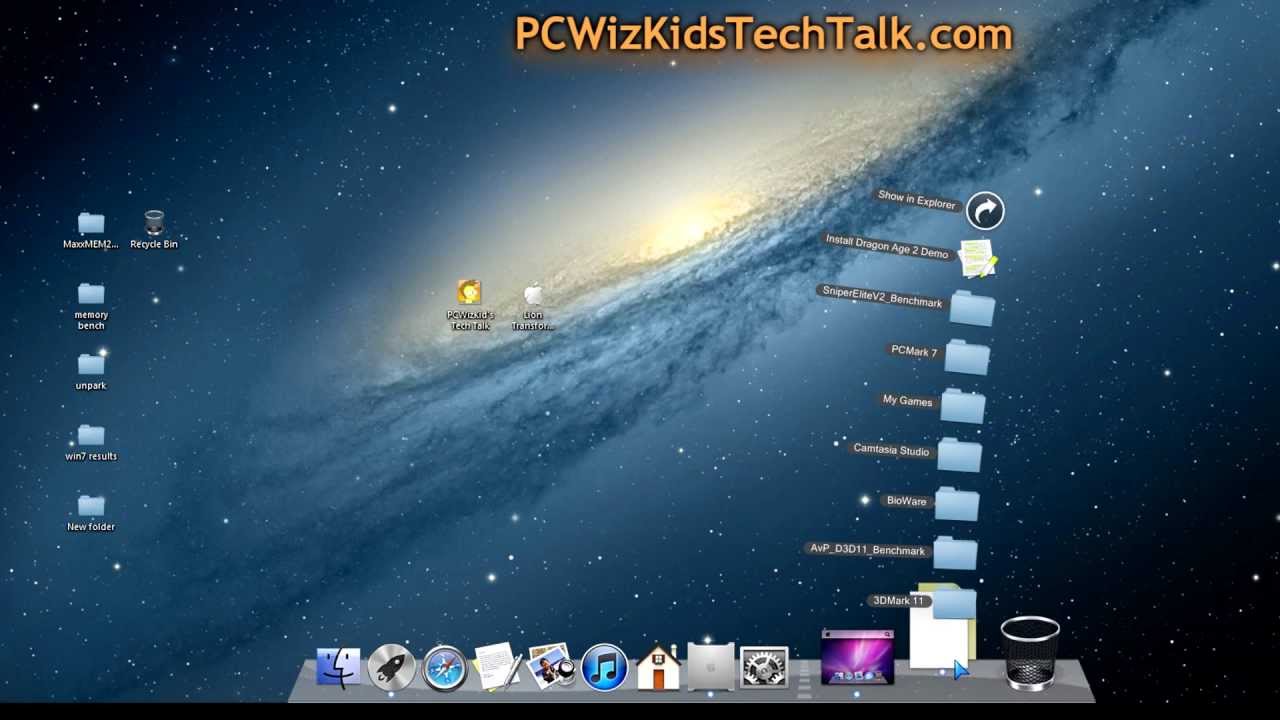Open the PCMark 7 stack folder

[x=967, y=357]
